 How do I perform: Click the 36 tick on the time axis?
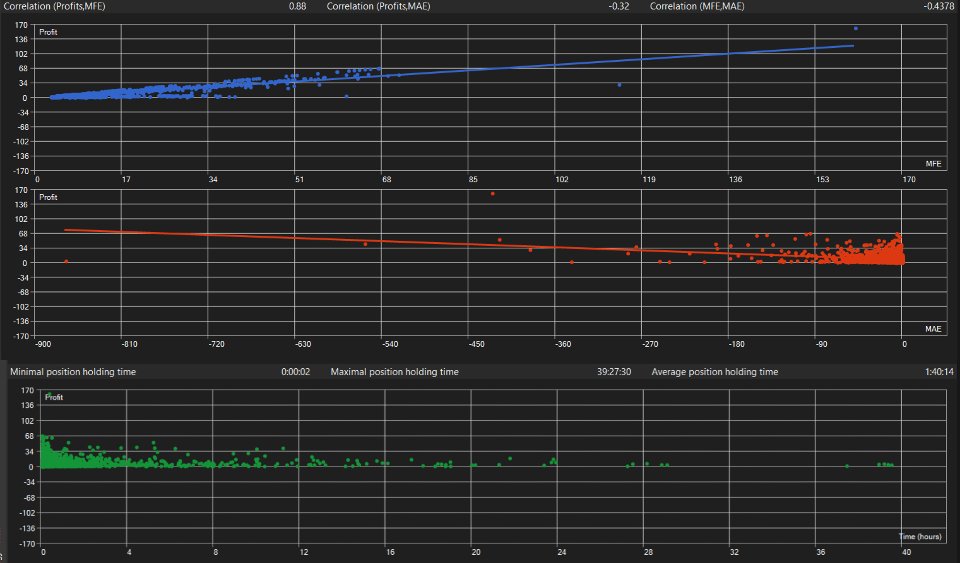tap(820, 551)
